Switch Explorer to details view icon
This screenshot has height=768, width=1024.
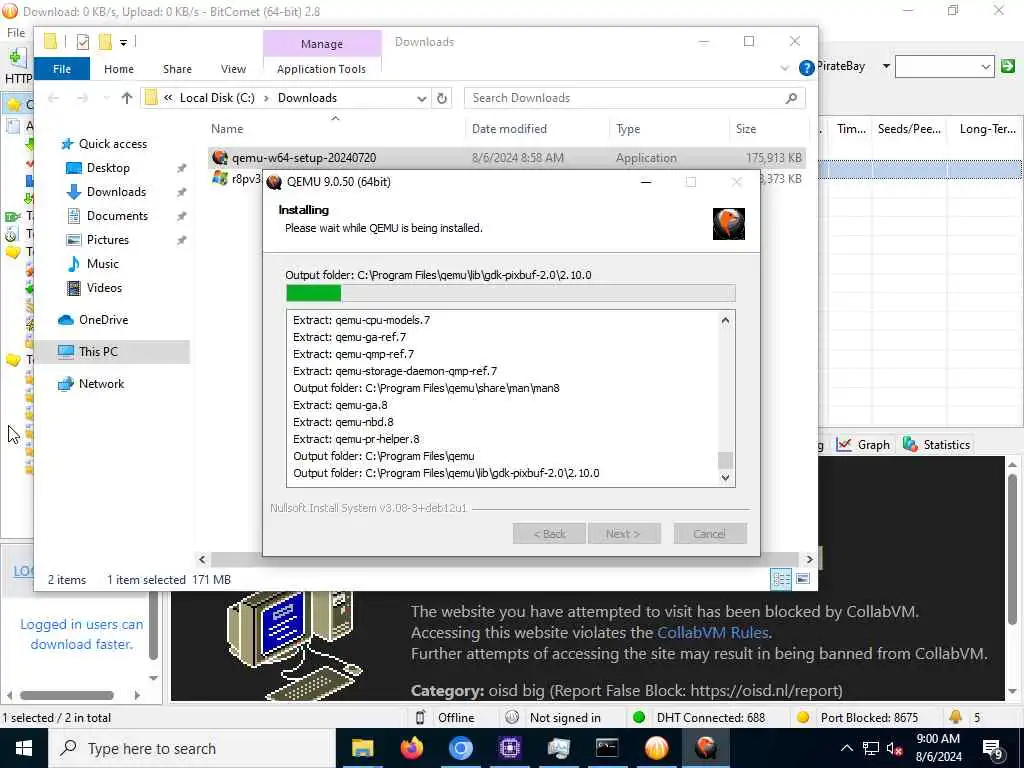781,579
